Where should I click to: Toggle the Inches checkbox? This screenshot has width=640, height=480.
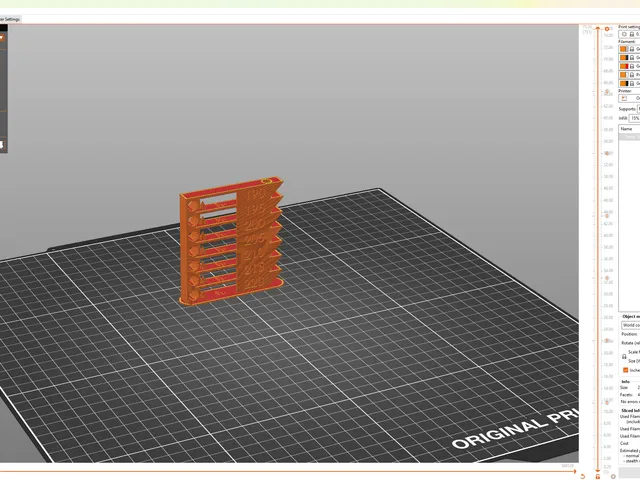625,370
